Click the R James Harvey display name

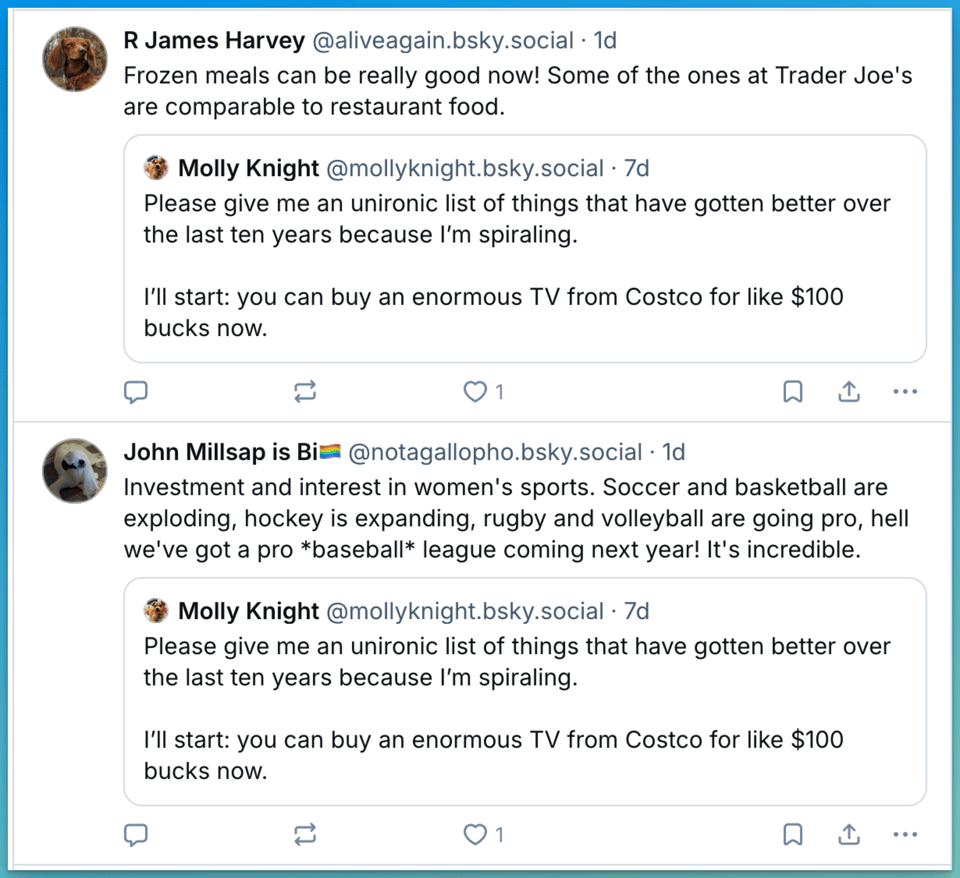click(214, 41)
